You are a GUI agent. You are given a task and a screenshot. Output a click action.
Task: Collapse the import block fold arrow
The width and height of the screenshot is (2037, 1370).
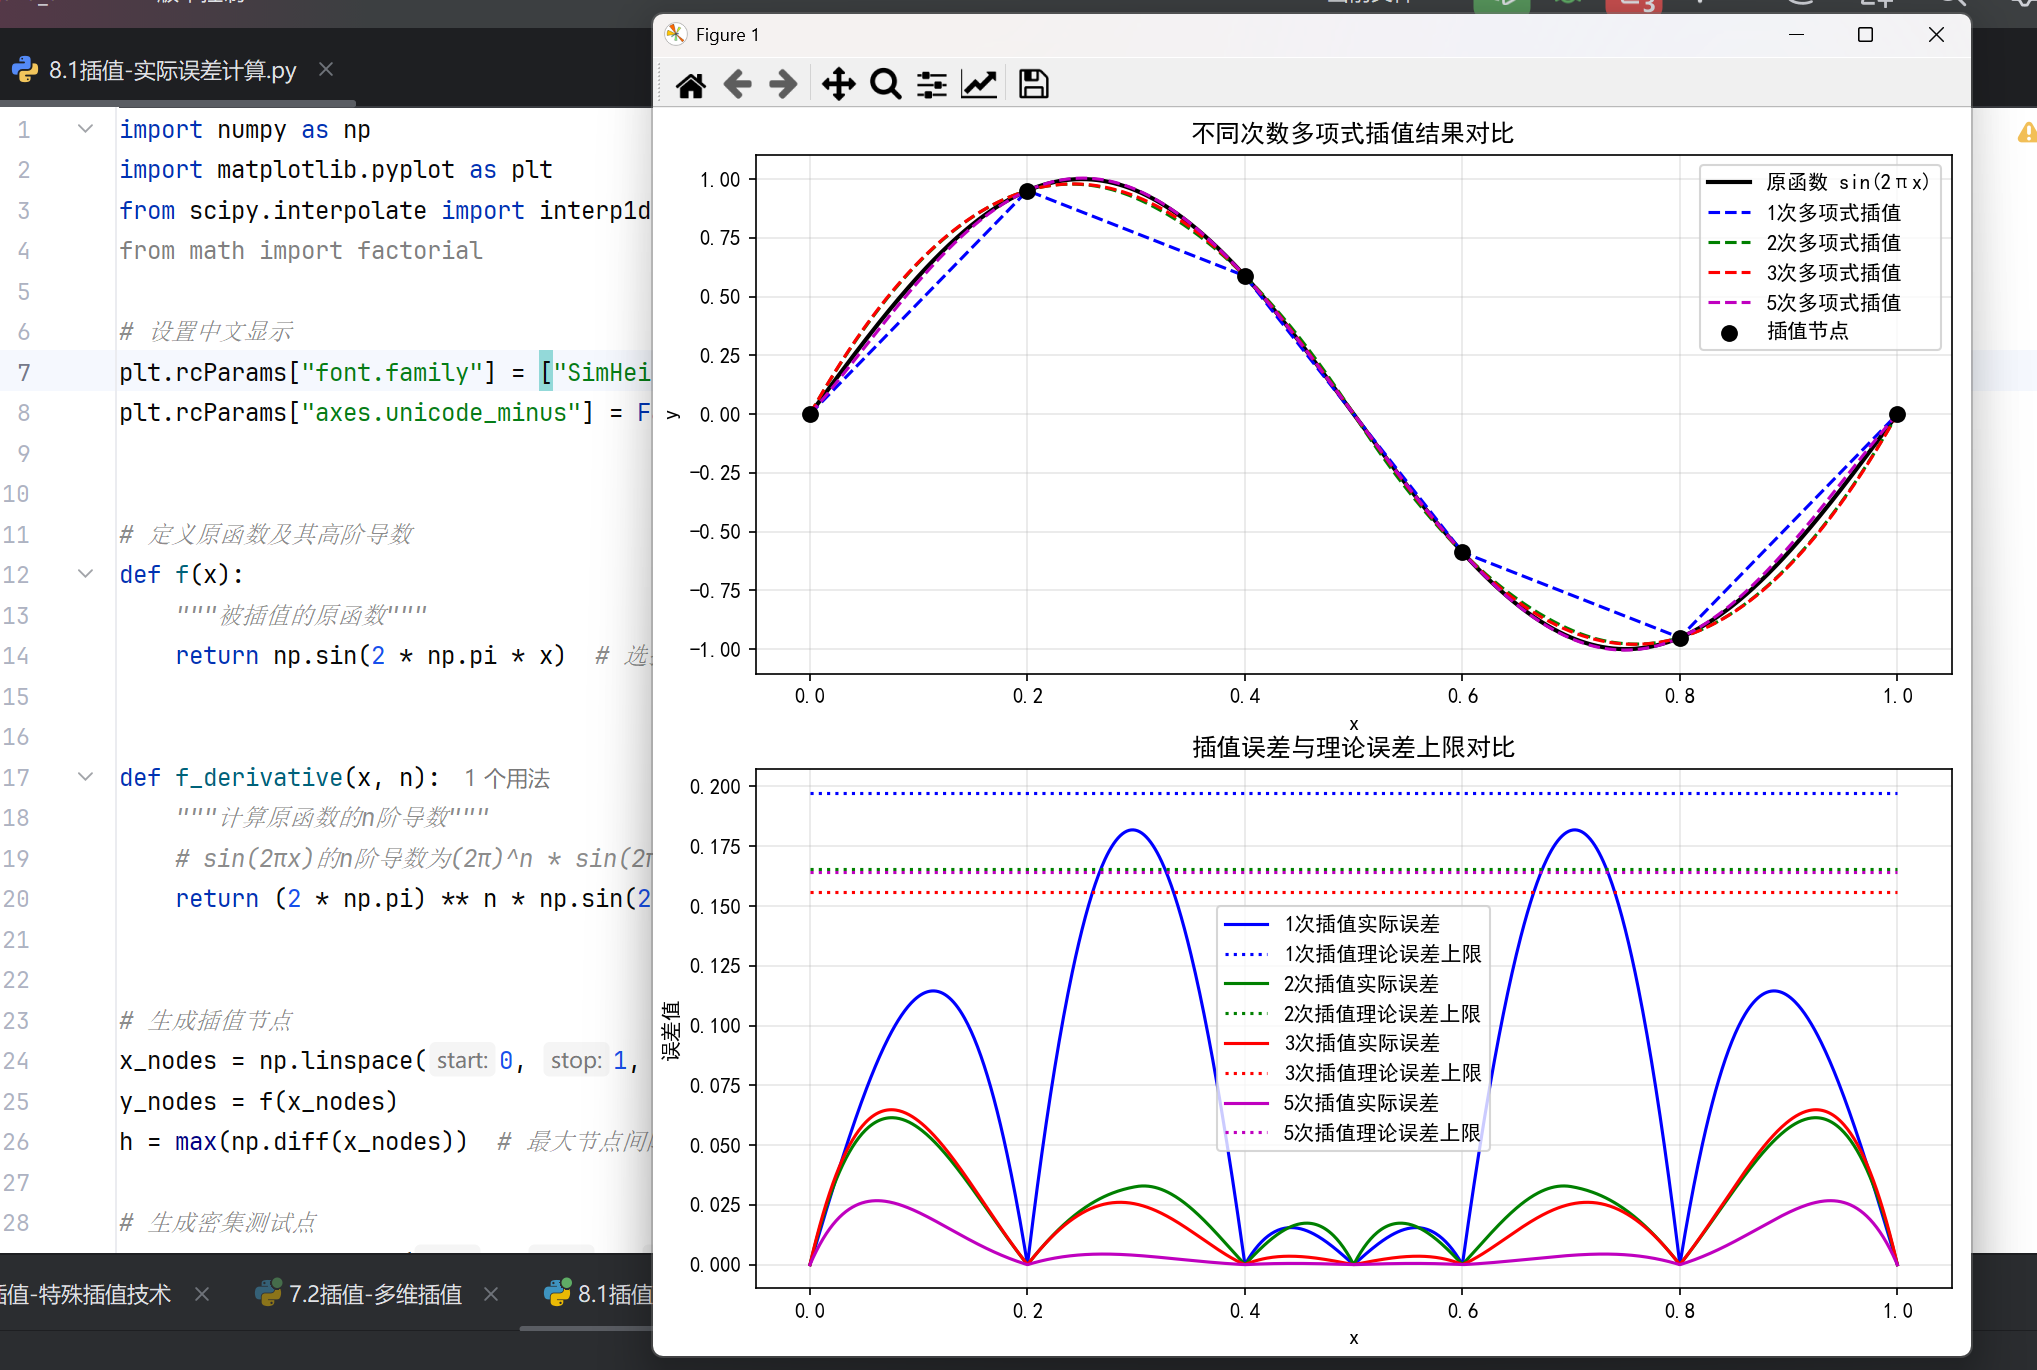tap(86, 129)
